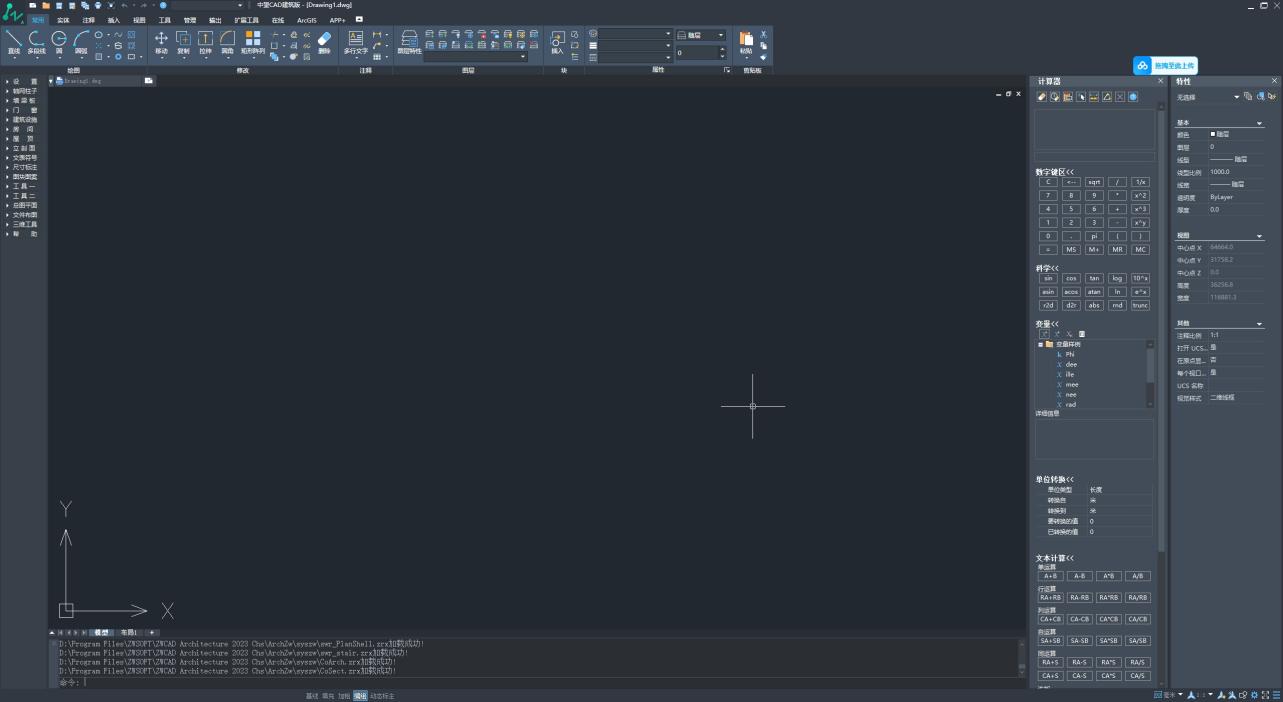This screenshot has width=1283, height=702.
Task: Collapse the 基本 section in properties panel
Action: click(1259, 123)
